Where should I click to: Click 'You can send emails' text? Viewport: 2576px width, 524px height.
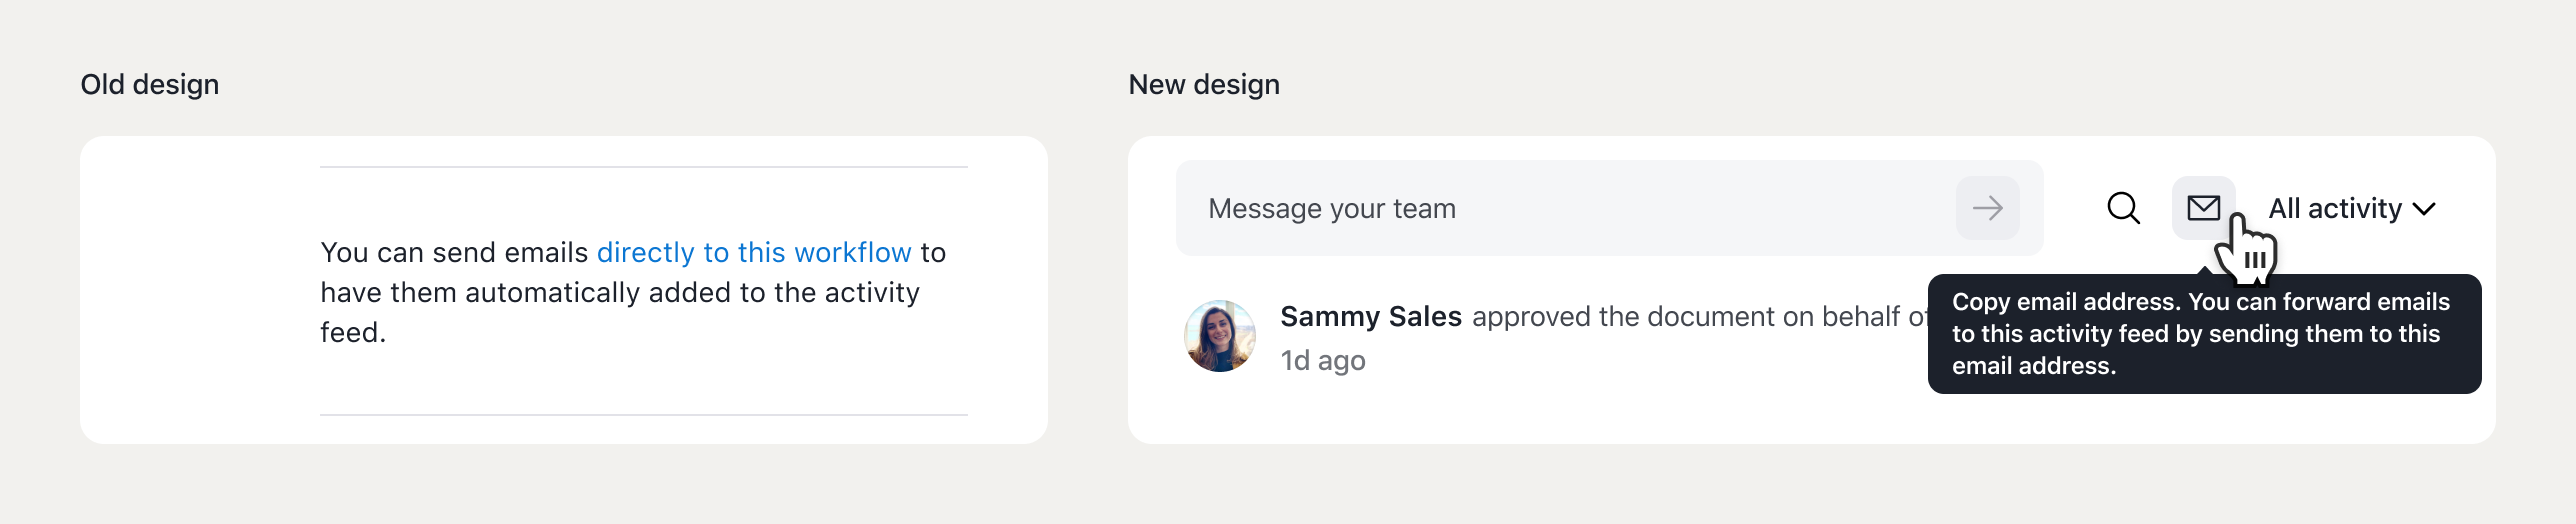click(x=454, y=252)
